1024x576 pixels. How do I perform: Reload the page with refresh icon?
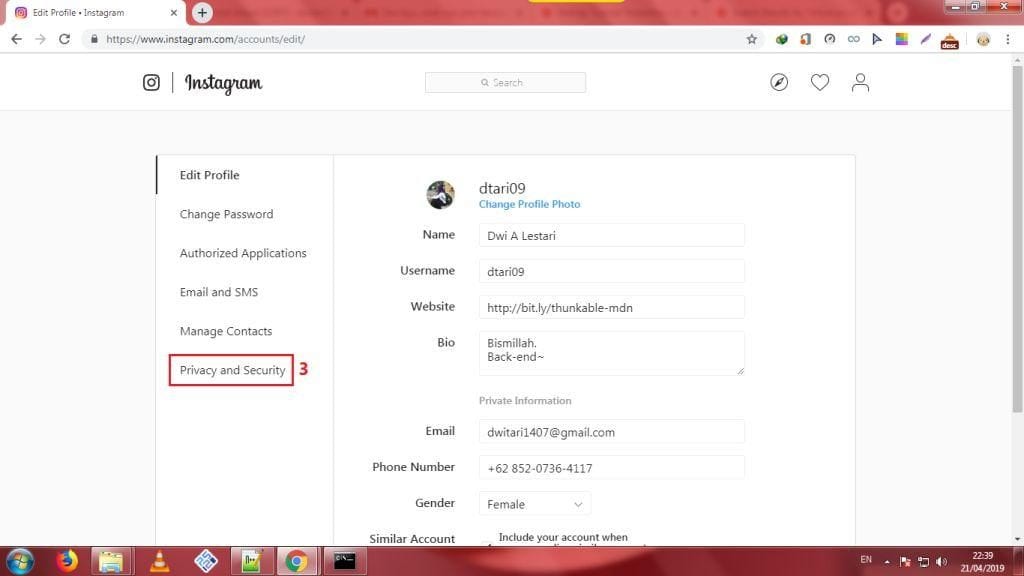pos(64,39)
